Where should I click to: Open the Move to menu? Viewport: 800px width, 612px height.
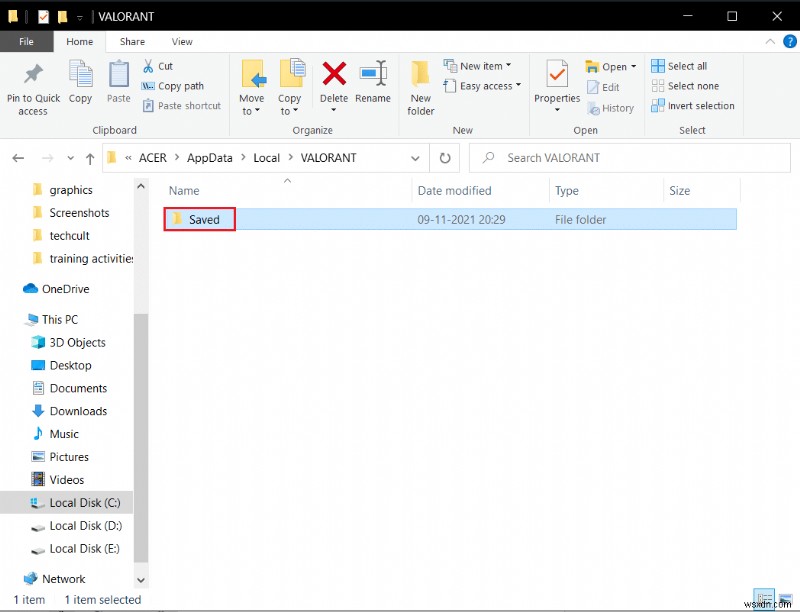[x=252, y=88]
